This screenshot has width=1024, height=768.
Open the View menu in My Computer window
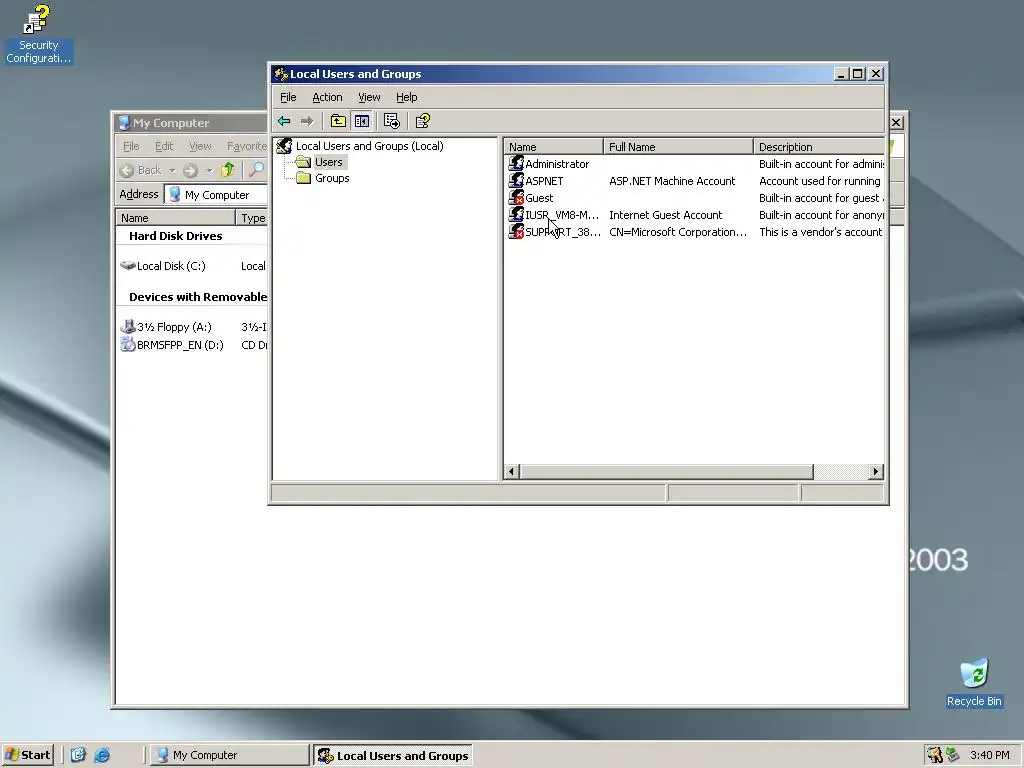click(x=200, y=146)
